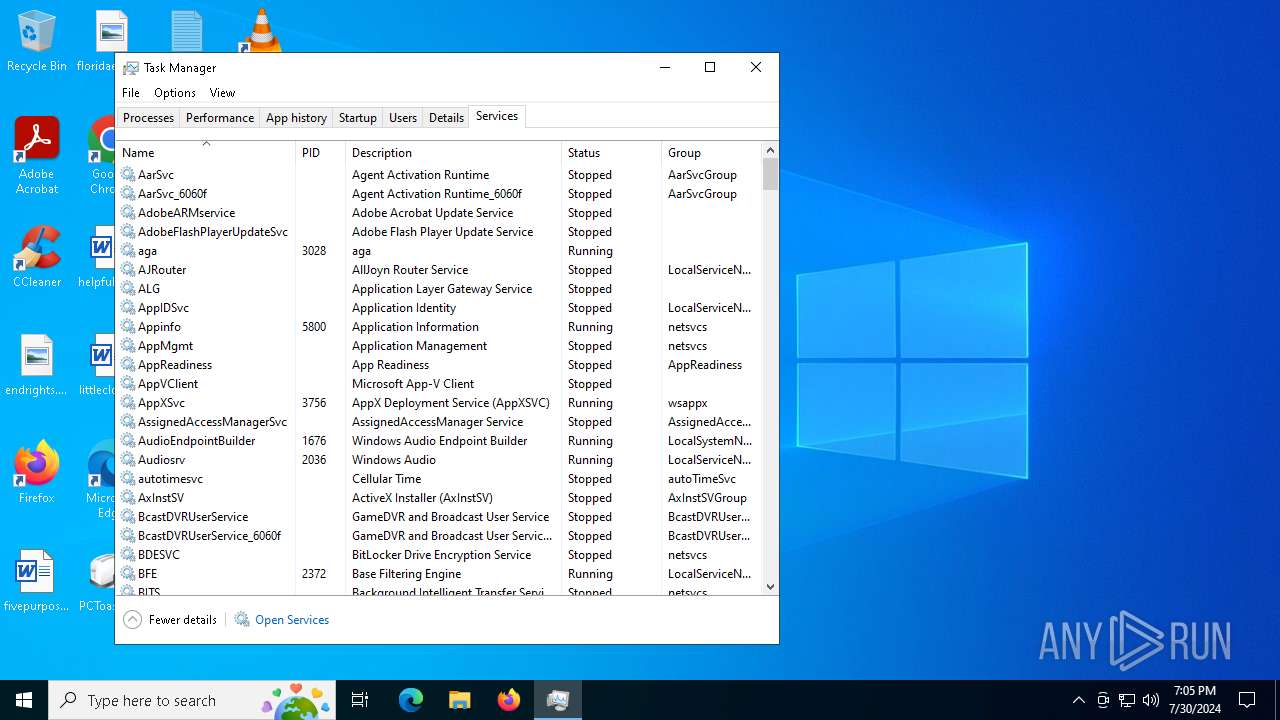Click the services list scrollbar up arrow

coord(770,150)
